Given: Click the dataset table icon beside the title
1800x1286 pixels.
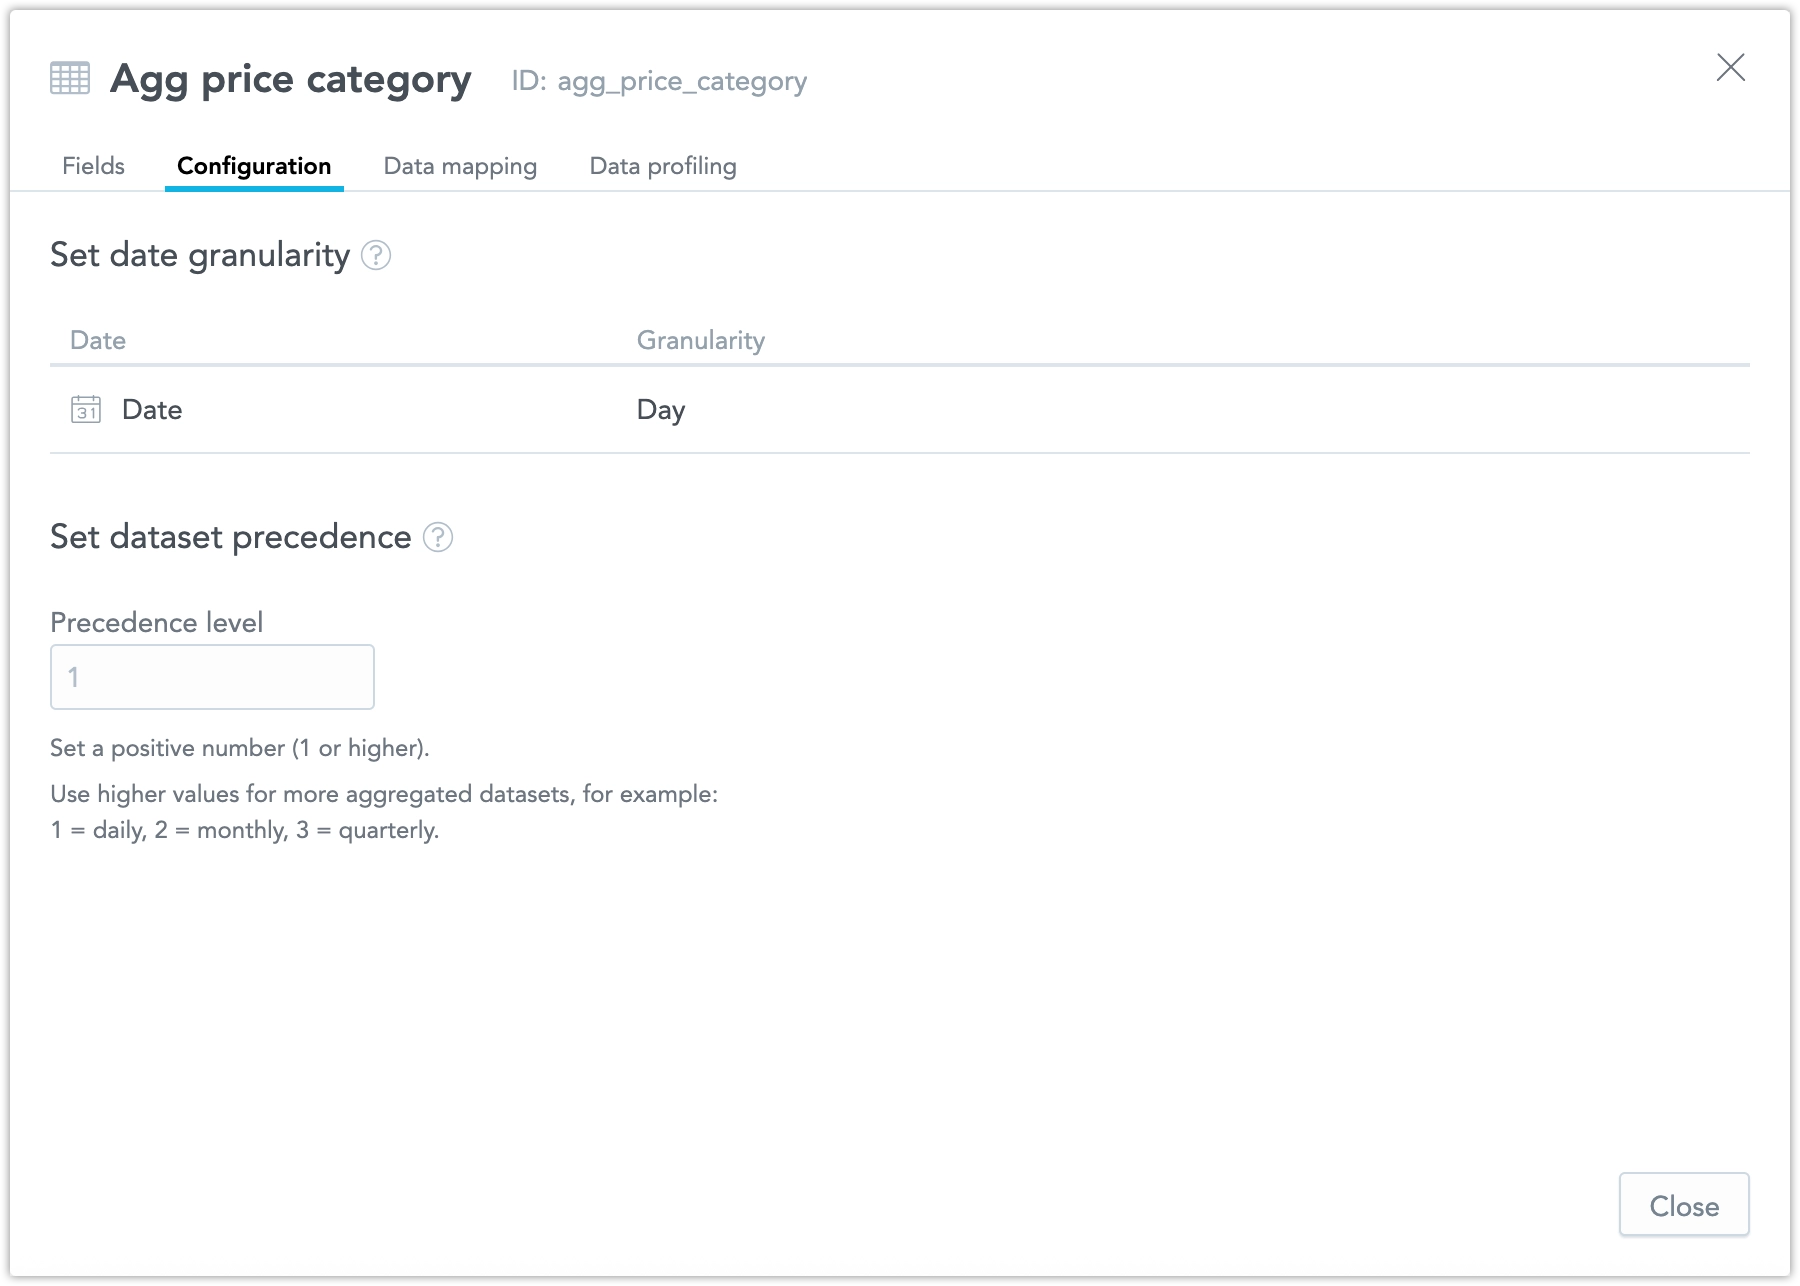Looking at the screenshot, I should tap(70, 78).
